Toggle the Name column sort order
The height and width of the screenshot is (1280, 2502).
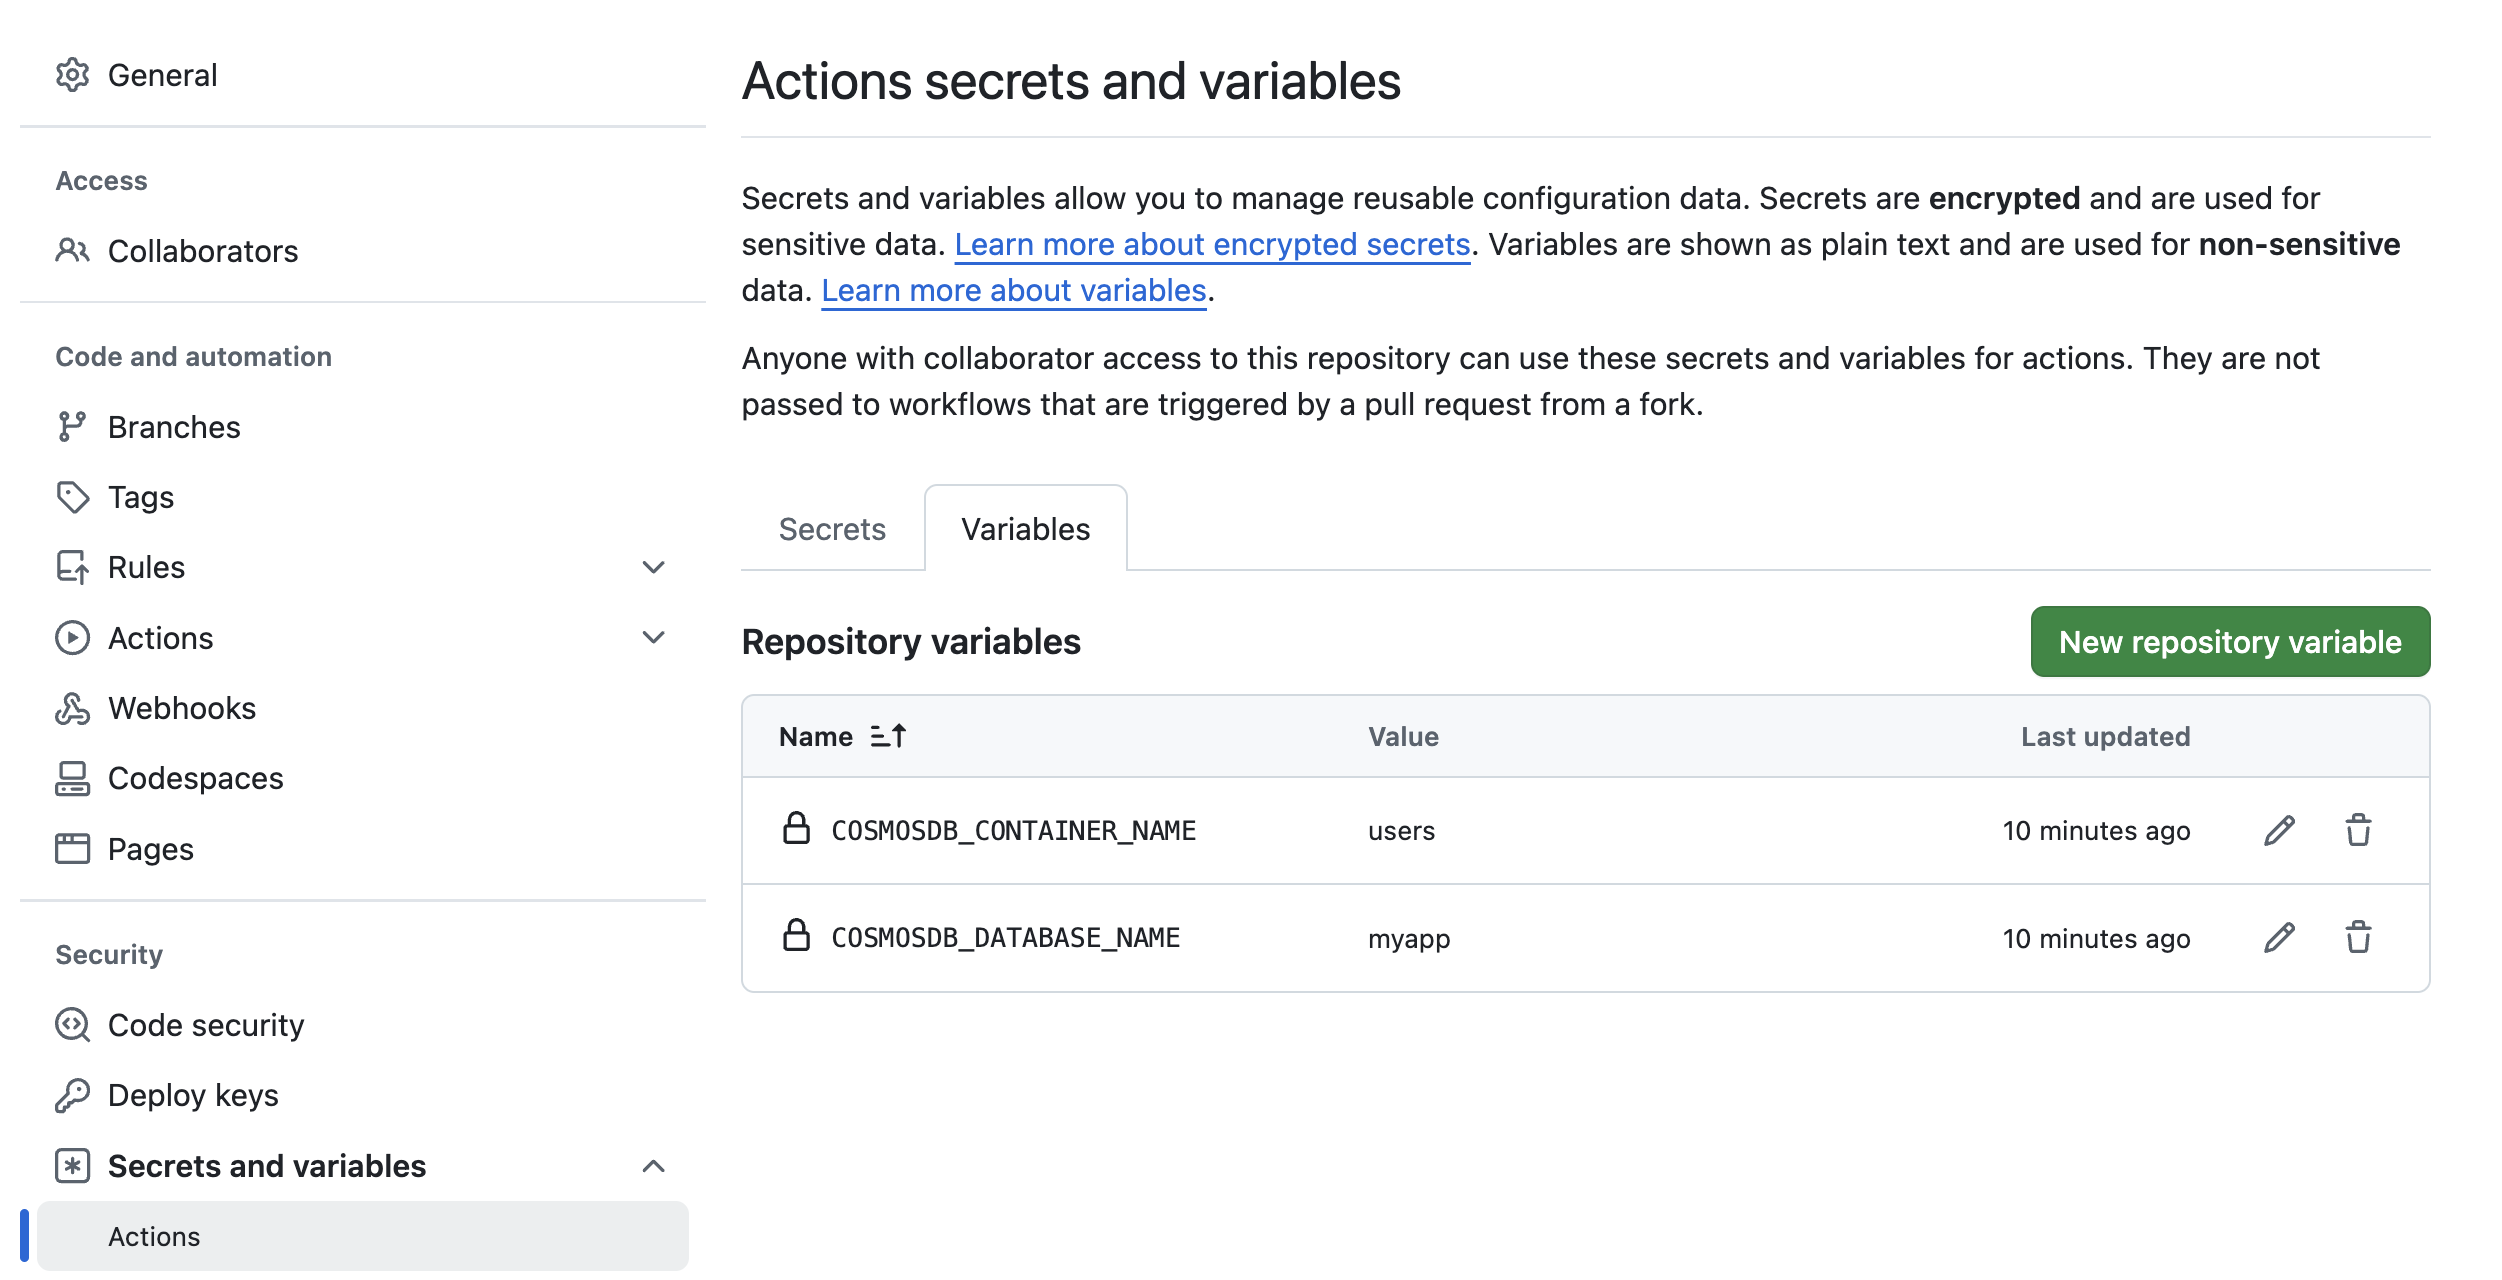888,736
